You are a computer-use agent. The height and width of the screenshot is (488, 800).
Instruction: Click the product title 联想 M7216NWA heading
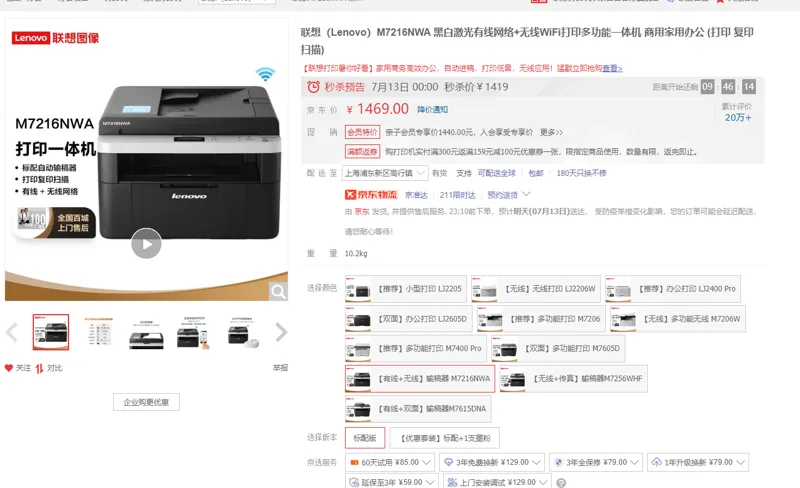pyautogui.click(x=527, y=41)
